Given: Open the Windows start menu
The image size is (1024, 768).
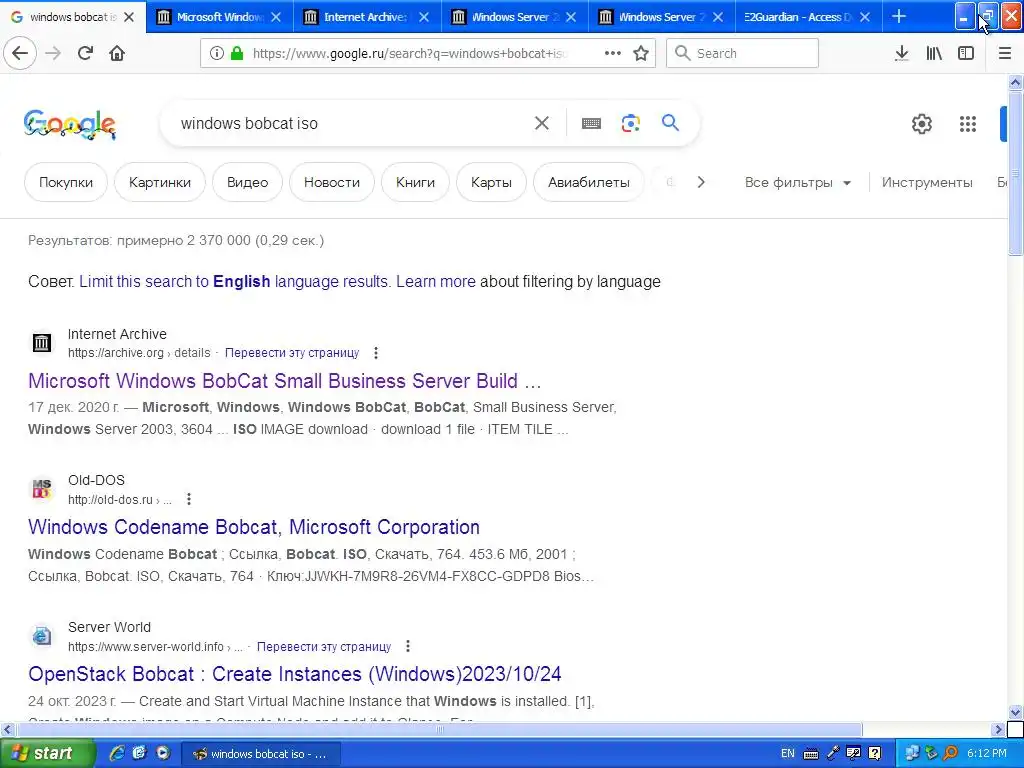Looking at the screenshot, I should tap(46, 753).
